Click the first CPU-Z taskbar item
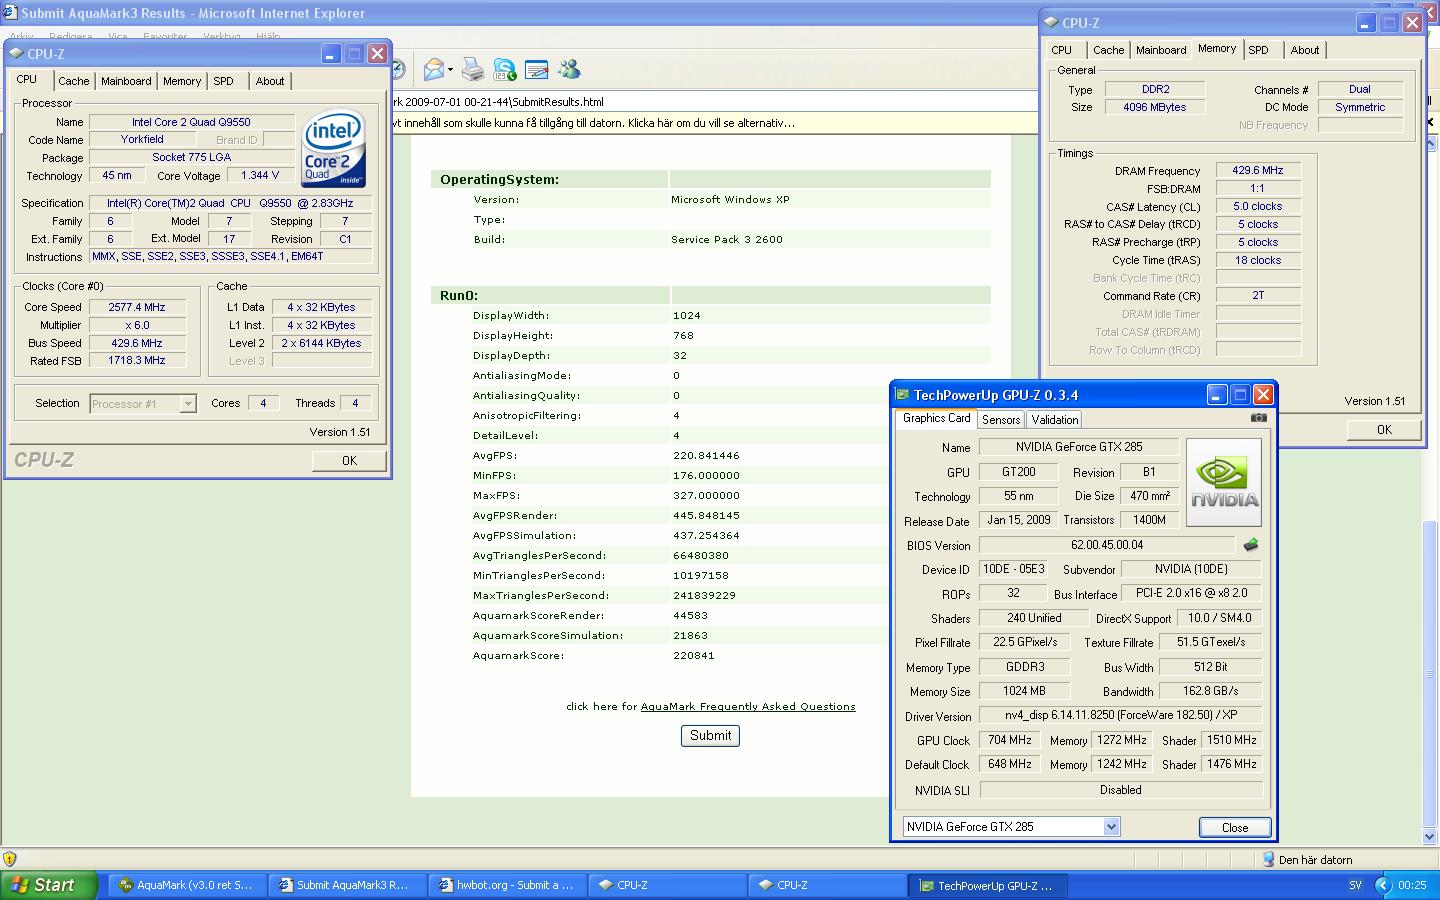 (x=668, y=885)
